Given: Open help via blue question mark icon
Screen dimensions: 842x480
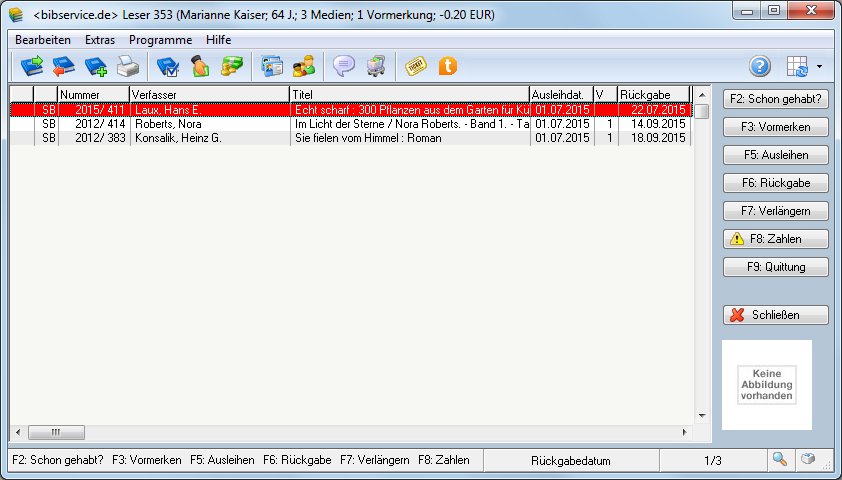Looking at the screenshot, I should [x=760, y=67].
